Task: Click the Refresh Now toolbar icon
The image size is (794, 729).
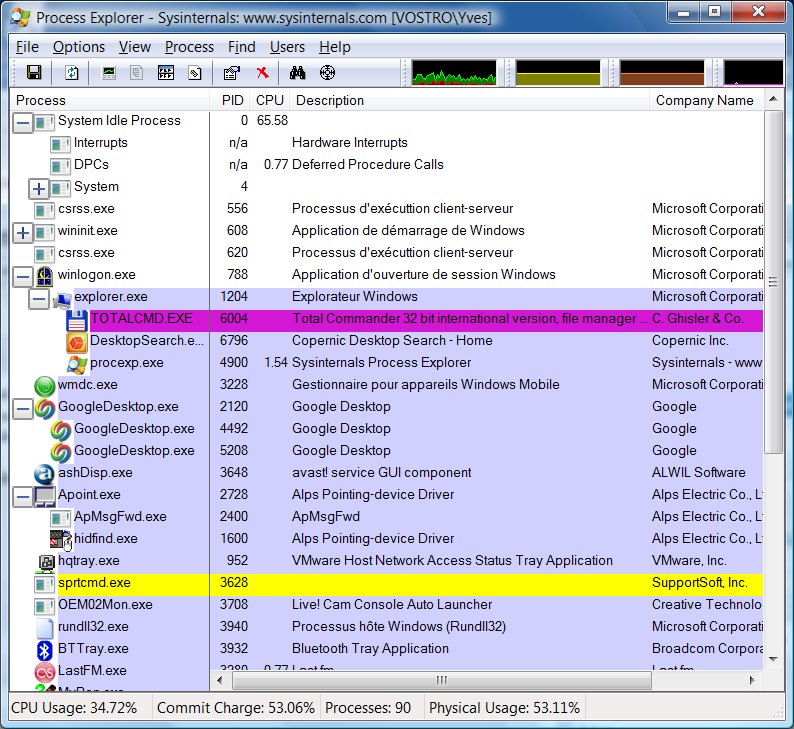Action: click(72, 72)
